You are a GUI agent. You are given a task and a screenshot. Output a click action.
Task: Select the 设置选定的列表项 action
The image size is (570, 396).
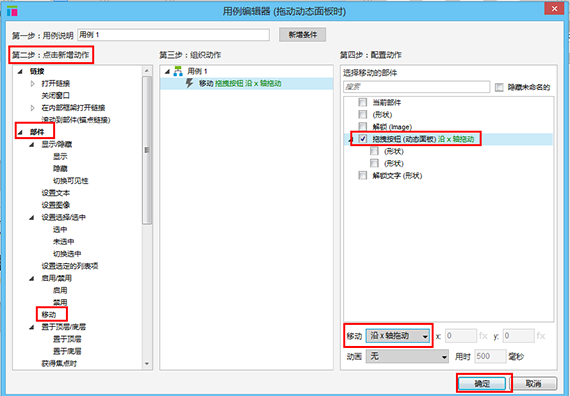(70, 266)
